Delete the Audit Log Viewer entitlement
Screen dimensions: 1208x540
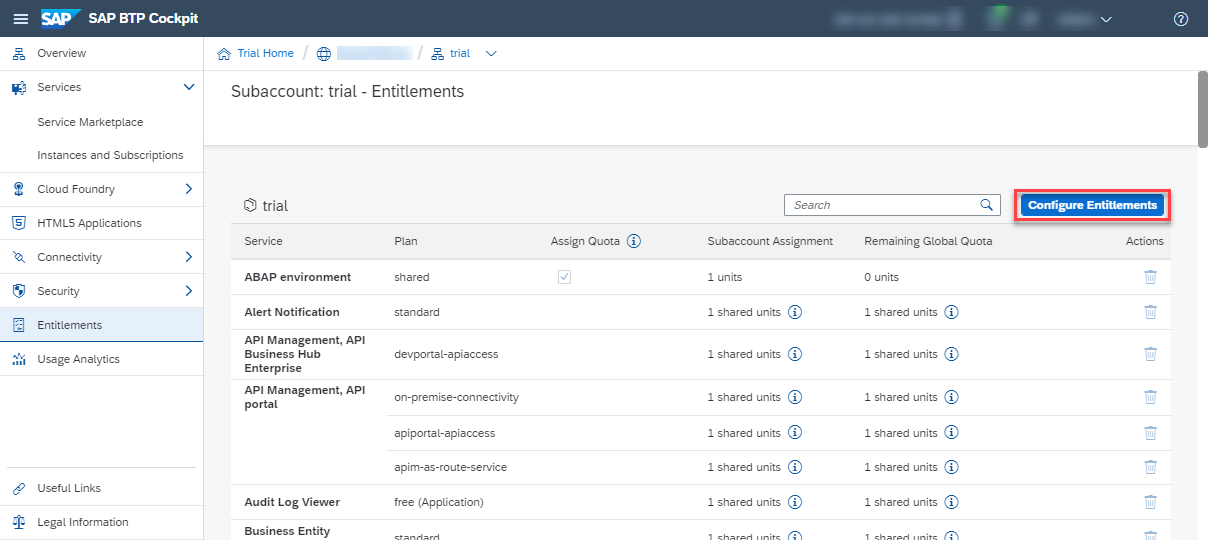tap(1150, 502)
